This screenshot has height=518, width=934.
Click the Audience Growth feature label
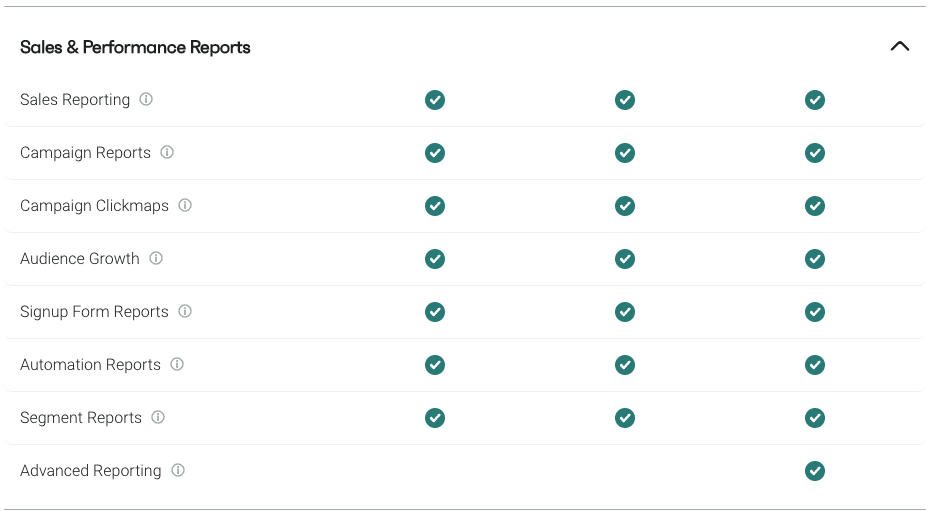pos(80,259)
